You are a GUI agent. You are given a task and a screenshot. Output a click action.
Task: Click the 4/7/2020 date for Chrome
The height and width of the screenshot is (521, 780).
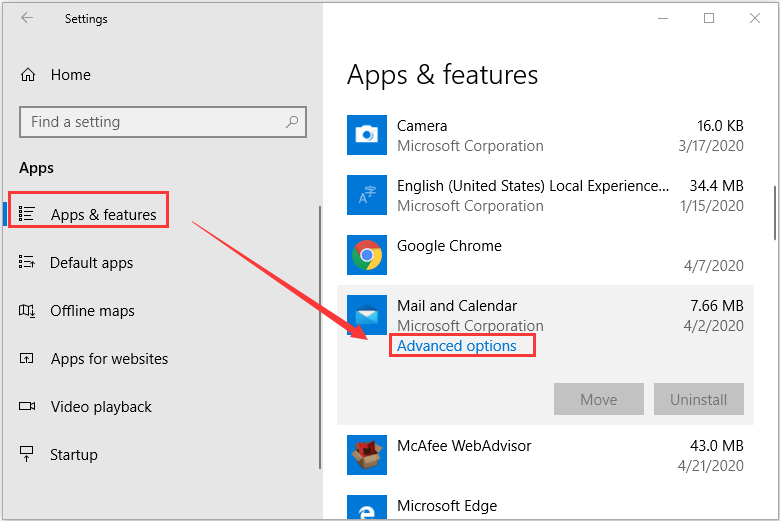pyautogui.click(x=713, y=266)
